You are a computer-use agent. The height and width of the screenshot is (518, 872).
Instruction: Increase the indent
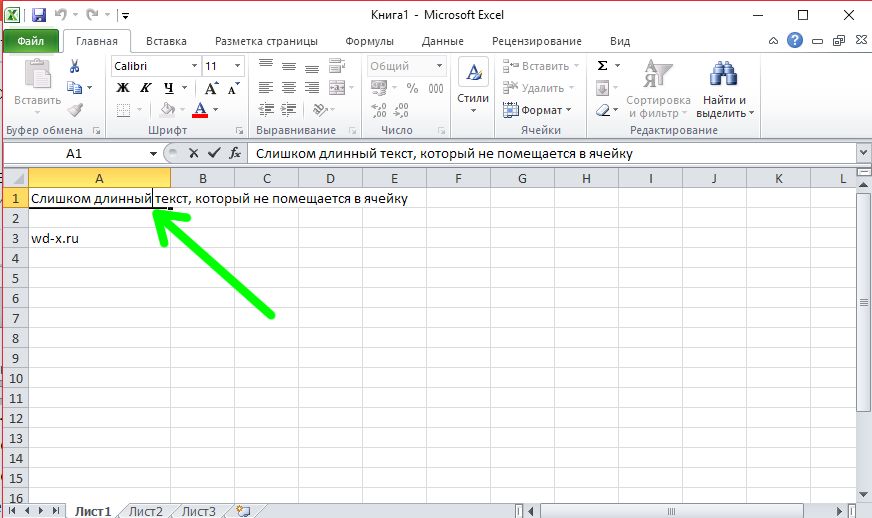click(x=289, y=110)
